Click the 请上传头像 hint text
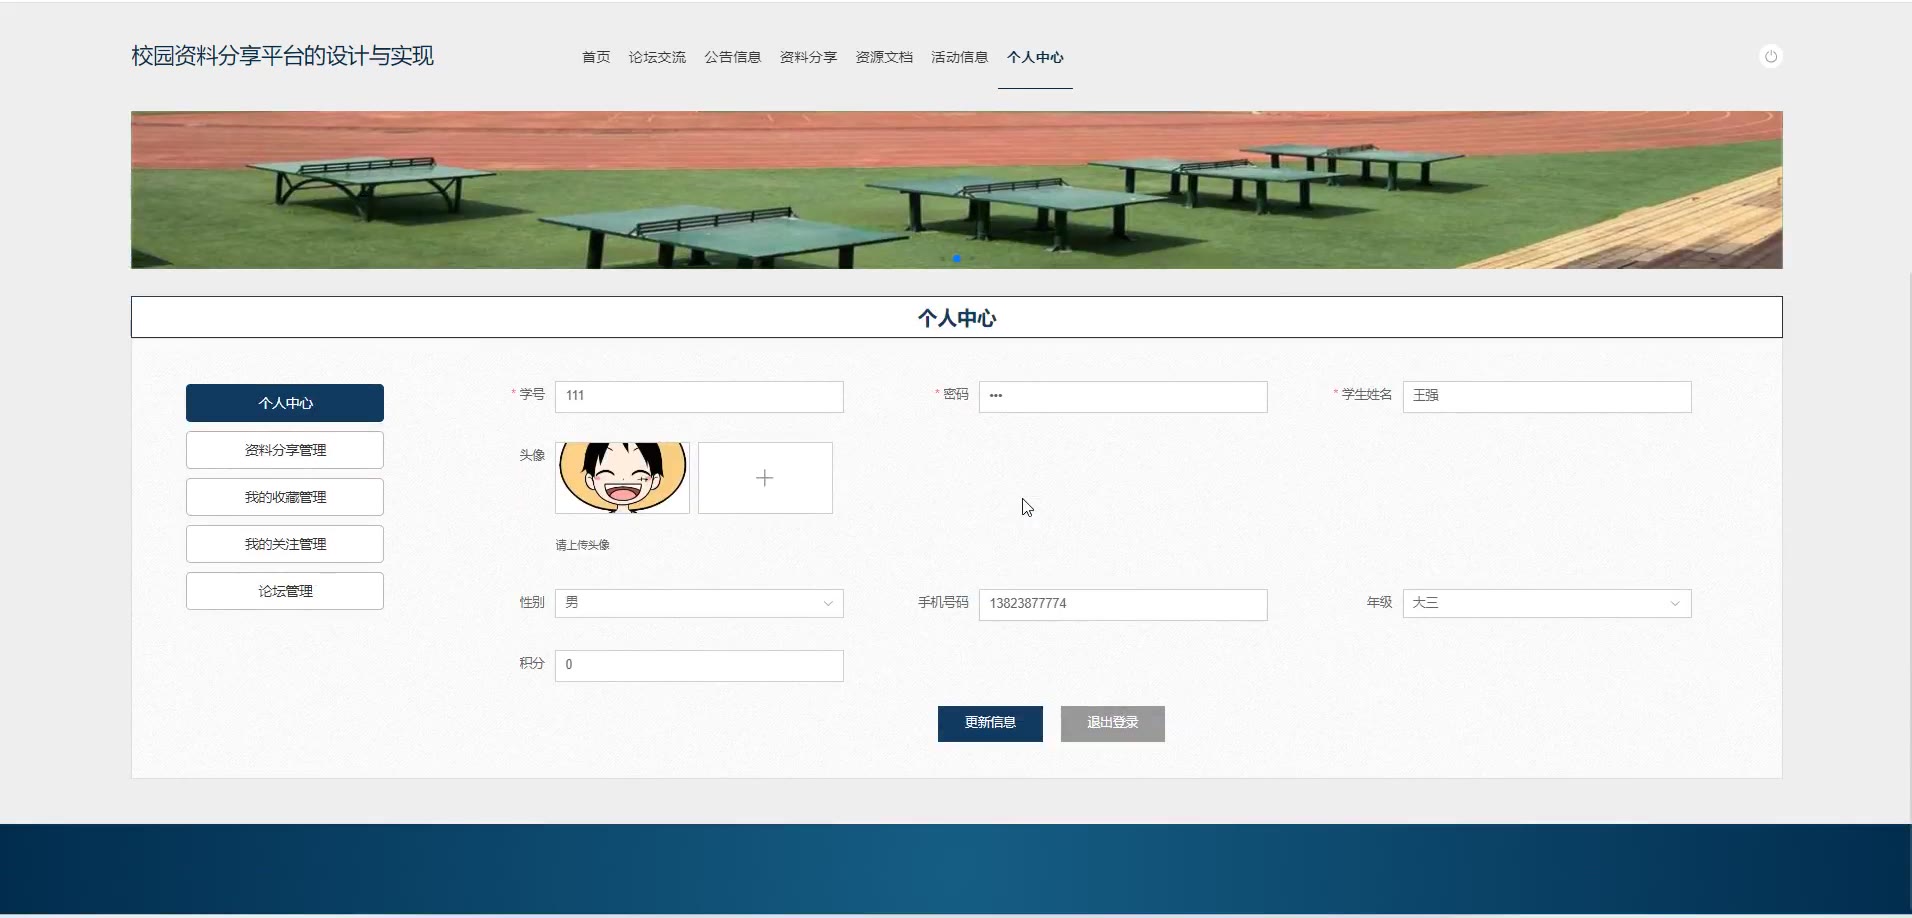 tap(582, 545)
